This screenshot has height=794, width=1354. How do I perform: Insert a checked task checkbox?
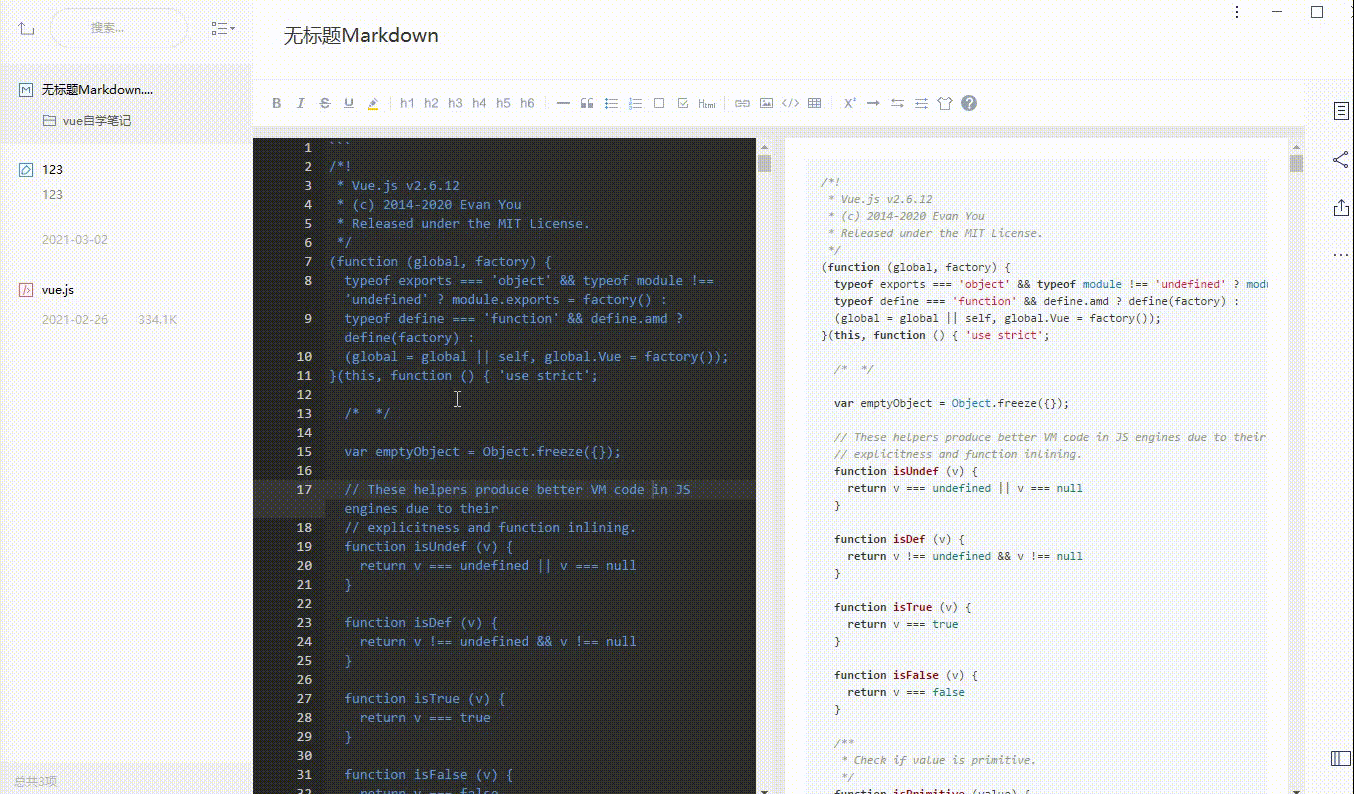[683, 103]
